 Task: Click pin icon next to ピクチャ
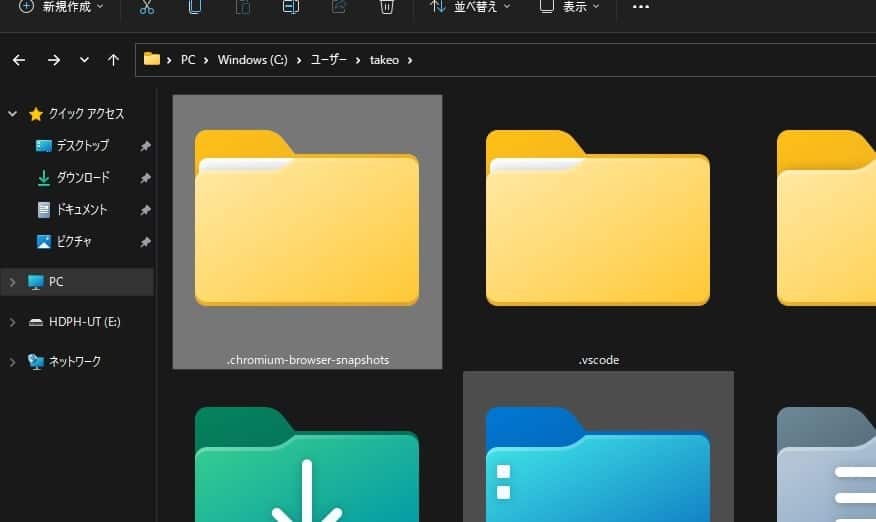coord(145,242)
